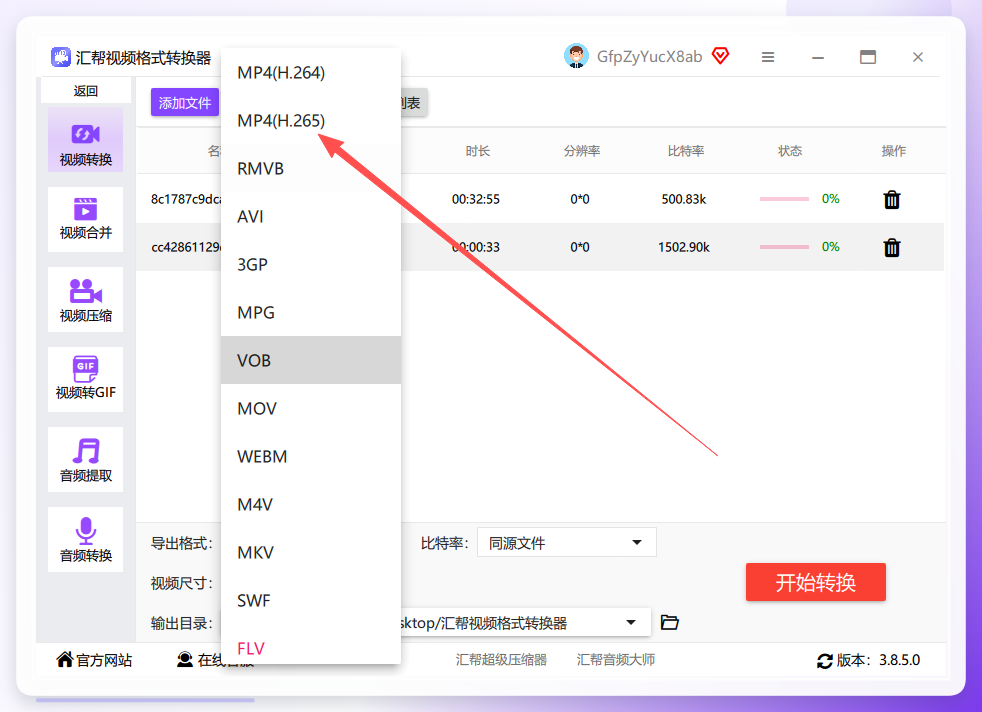Screen dimensions: 982x712
Task: Click the 操作 column header
Action: point(894,151)
